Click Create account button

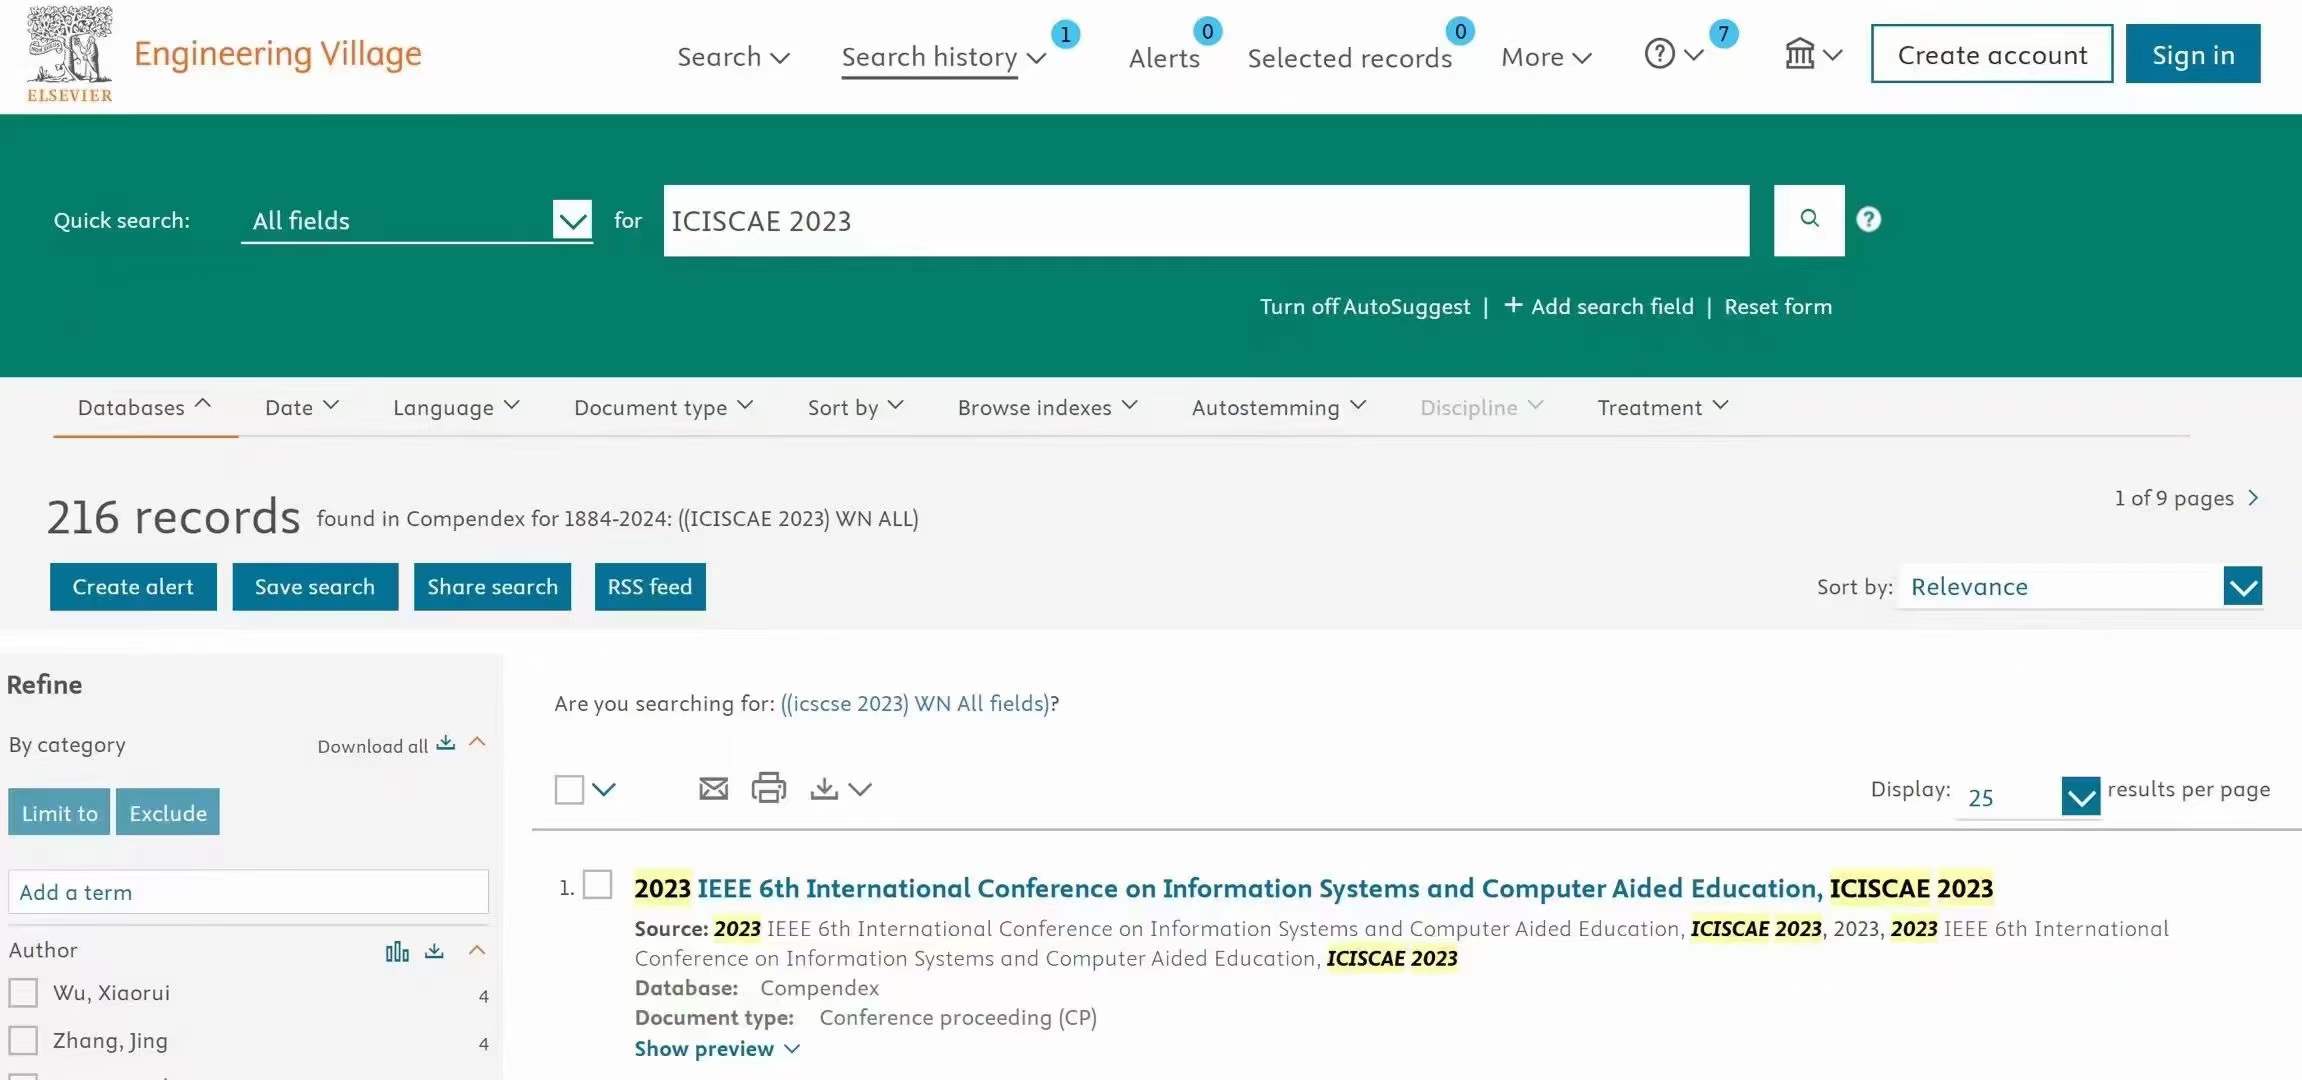click(x=1992, y=54)
